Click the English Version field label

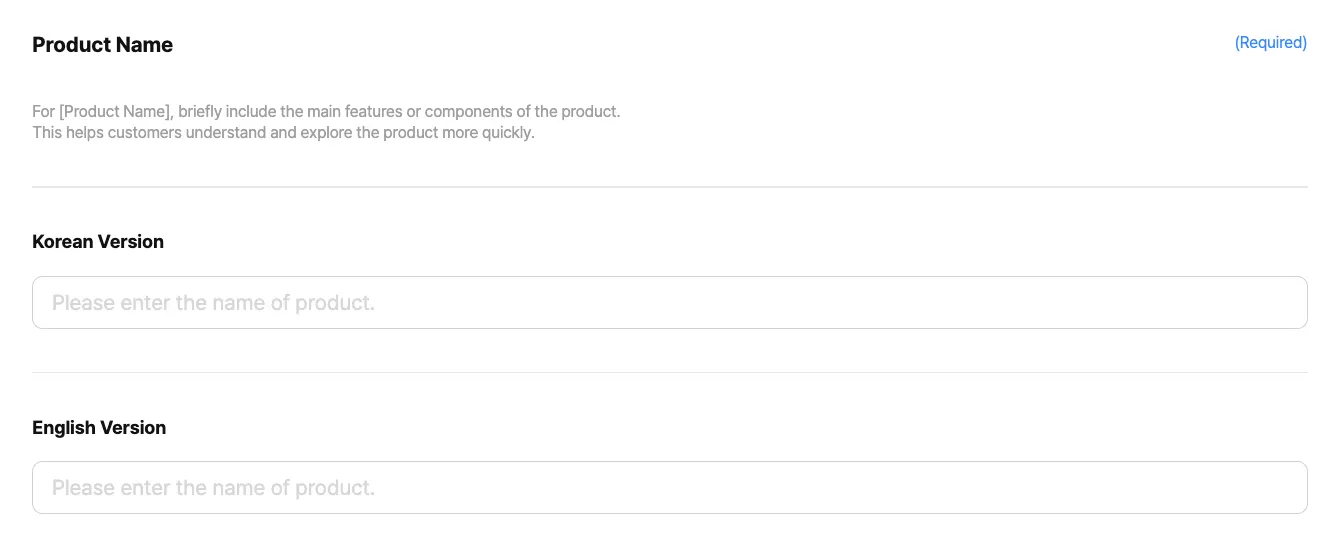click(99, 427)
